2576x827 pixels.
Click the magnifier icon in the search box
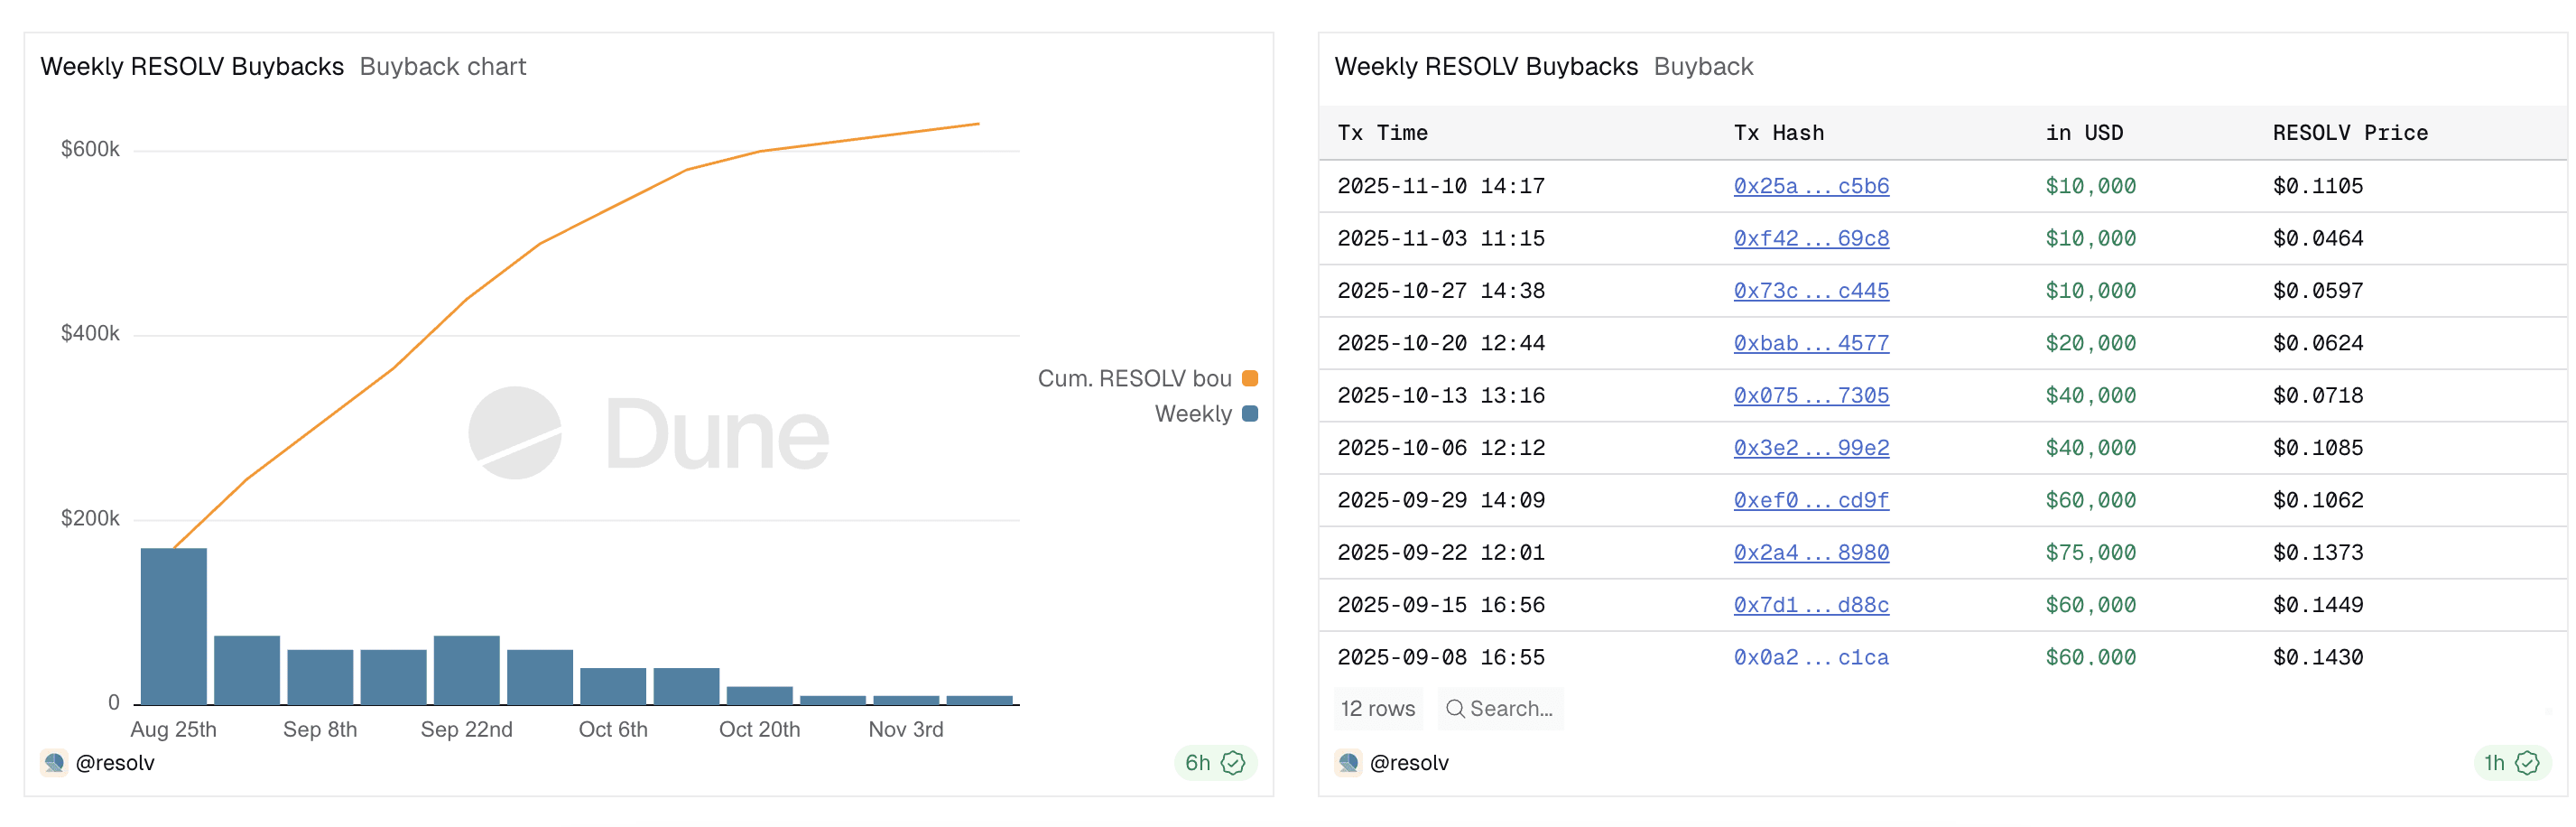pos(1455,709)
